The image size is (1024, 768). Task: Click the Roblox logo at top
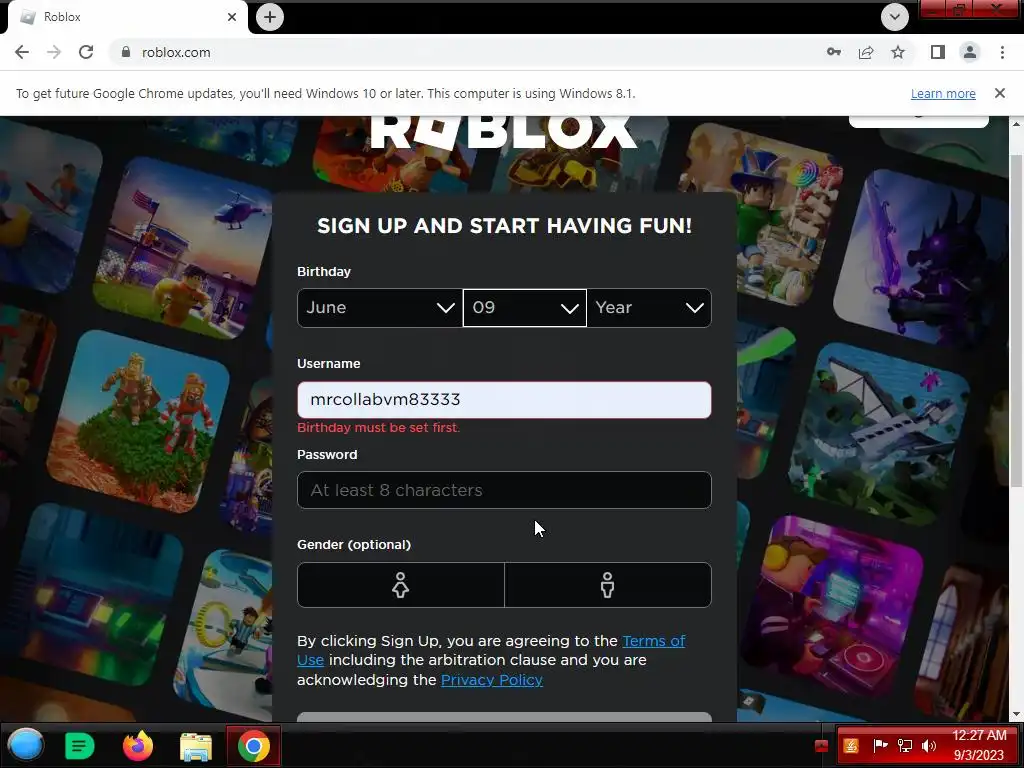pos(504,132)
